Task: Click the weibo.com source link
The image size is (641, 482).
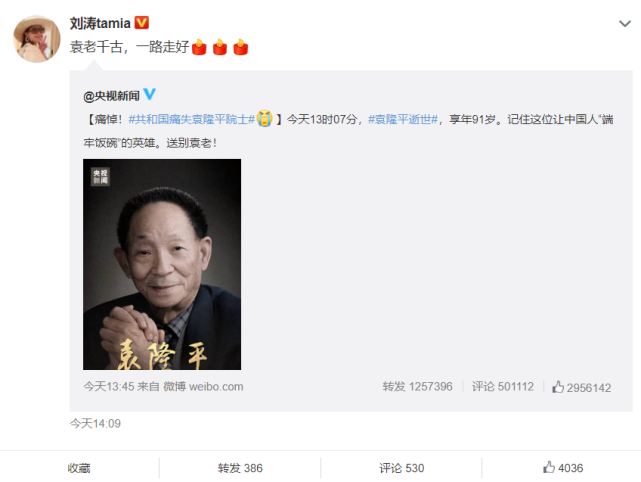Action: click(216, 387)
